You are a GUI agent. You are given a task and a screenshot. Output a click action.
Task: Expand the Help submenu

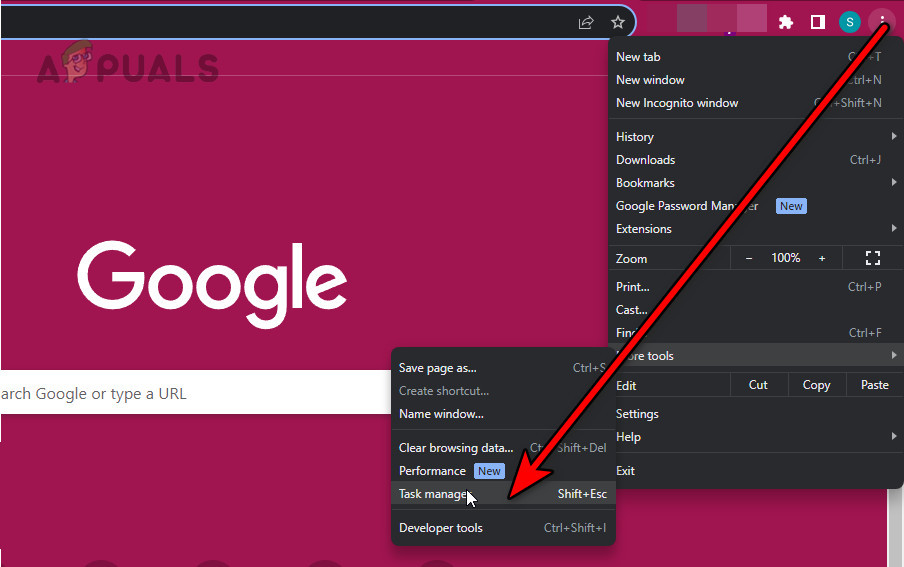tap(756, 437)
